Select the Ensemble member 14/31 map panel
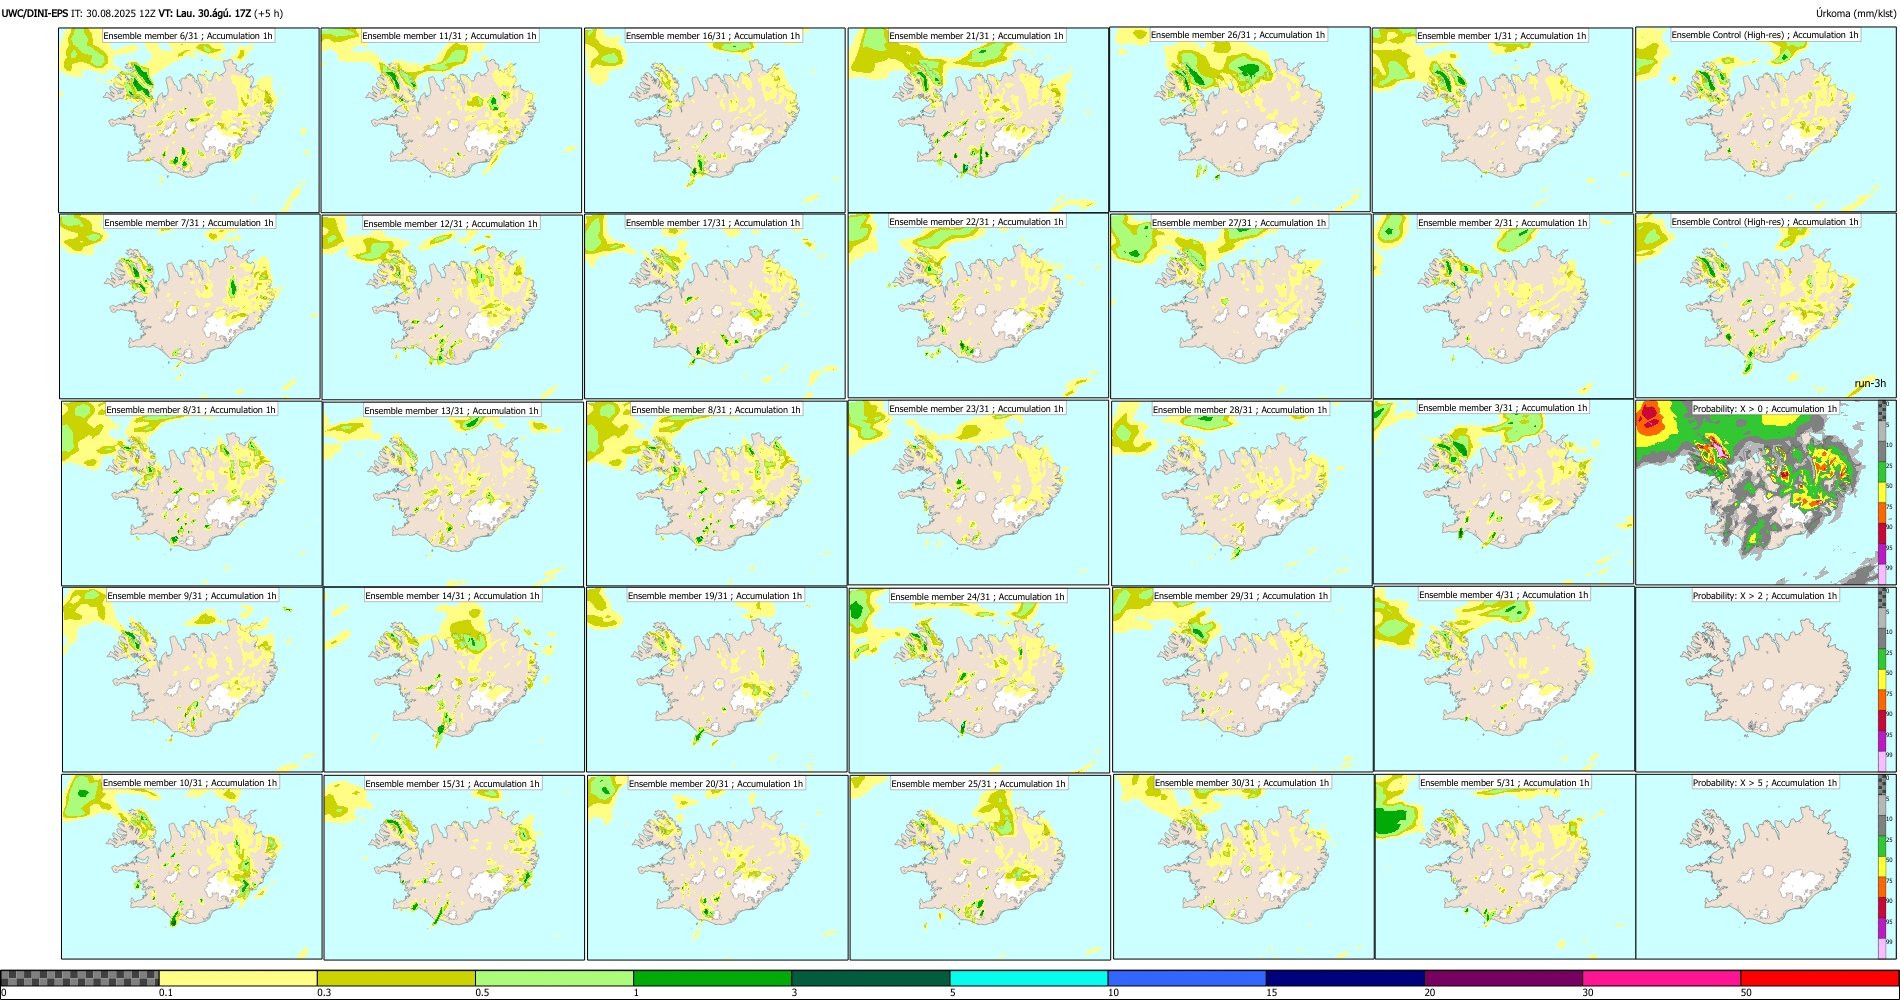This screenshot has width=1900, height=1000. 454,680
